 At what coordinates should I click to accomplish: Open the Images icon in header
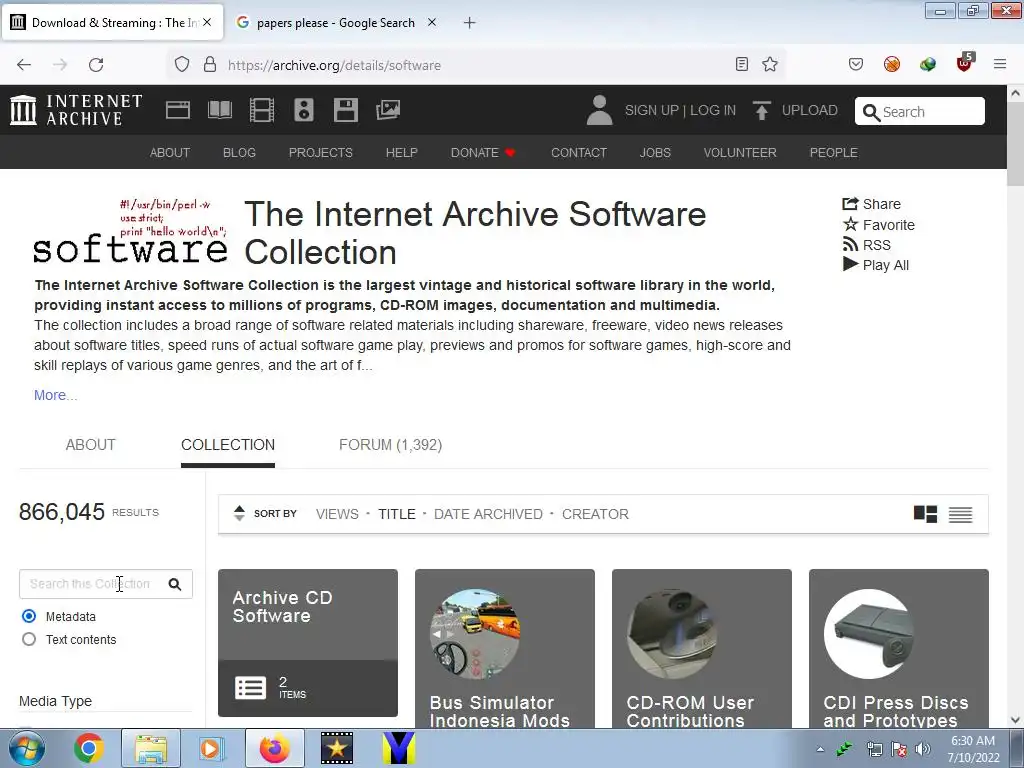click(x=388, y=110)
